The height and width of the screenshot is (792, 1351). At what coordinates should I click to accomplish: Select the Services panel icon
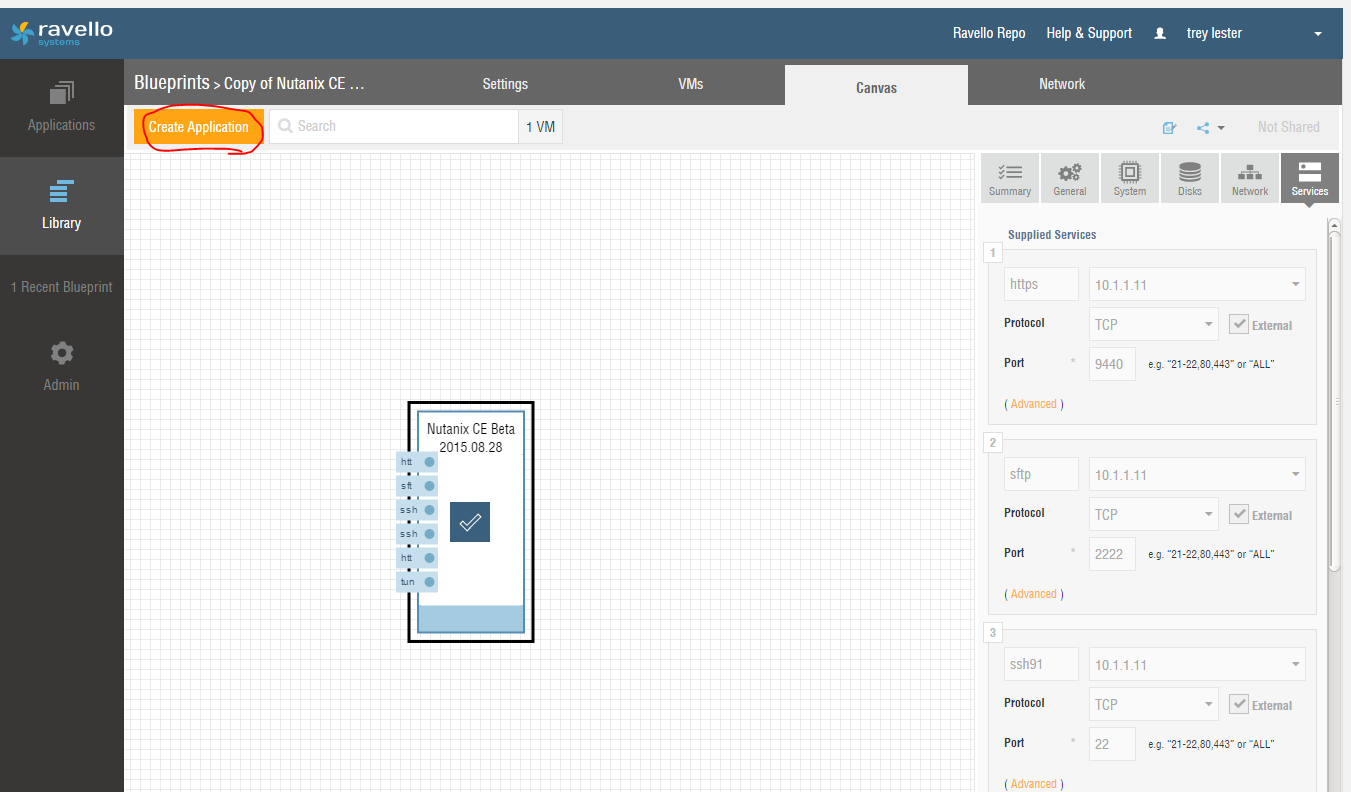1309,178
